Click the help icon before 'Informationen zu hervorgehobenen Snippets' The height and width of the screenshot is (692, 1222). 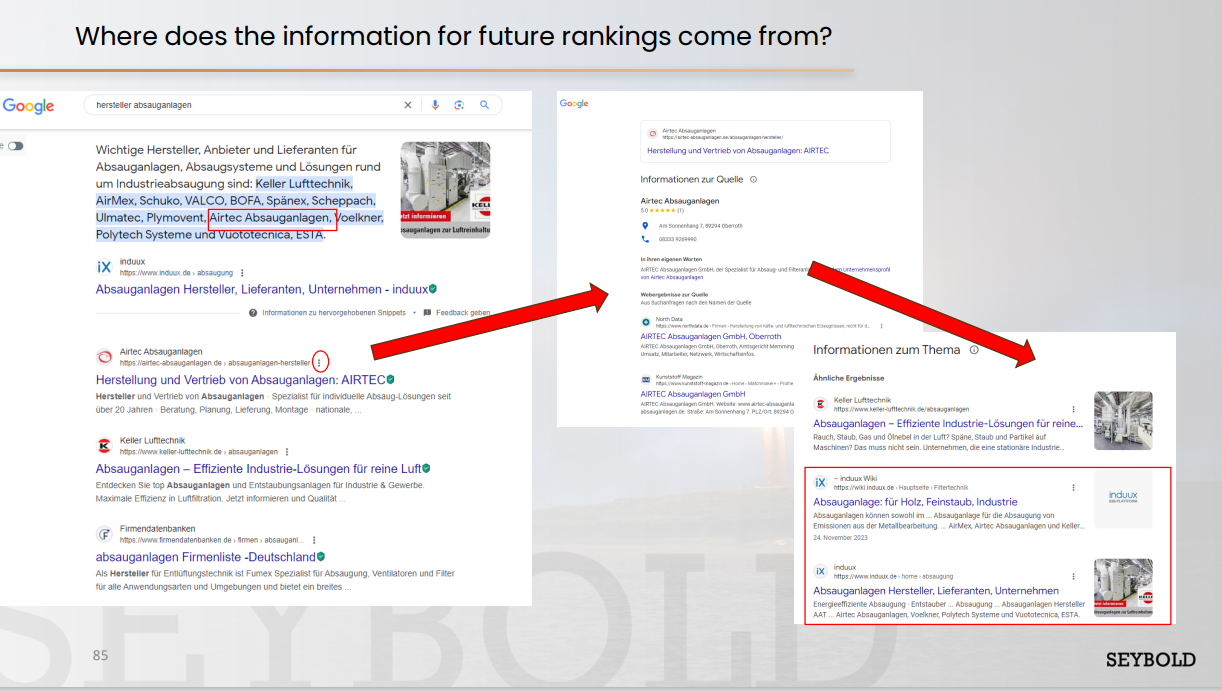click(252, 313)
